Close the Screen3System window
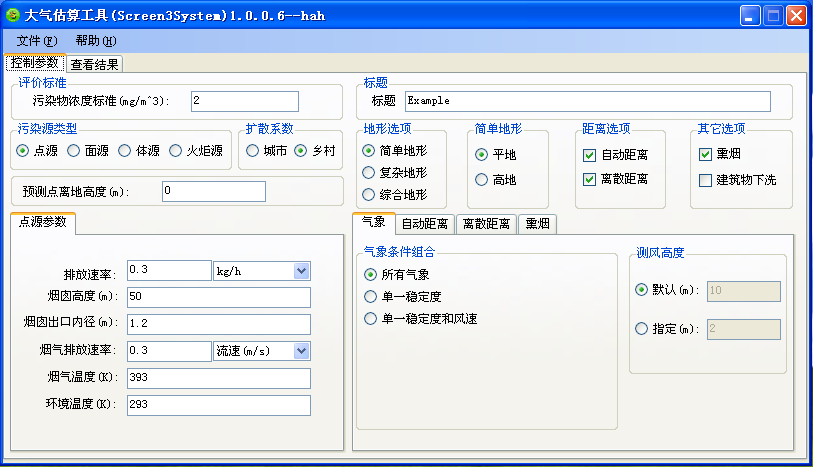Screen dimensions: 813x467 tap(796, 16)
